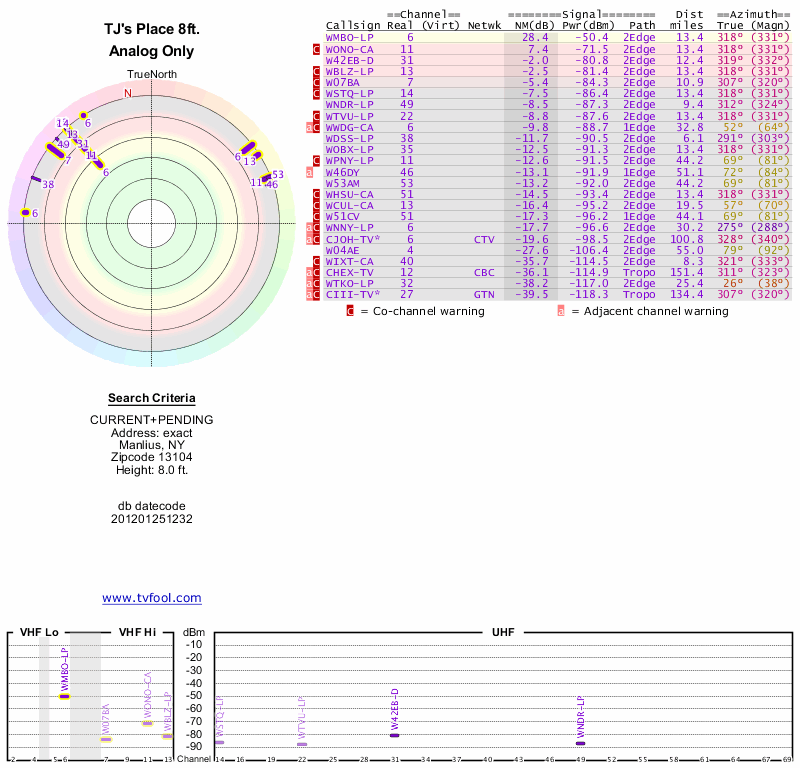Click the CJOH-TV callsign in the table
800x768 pixels.
point(352,239)
